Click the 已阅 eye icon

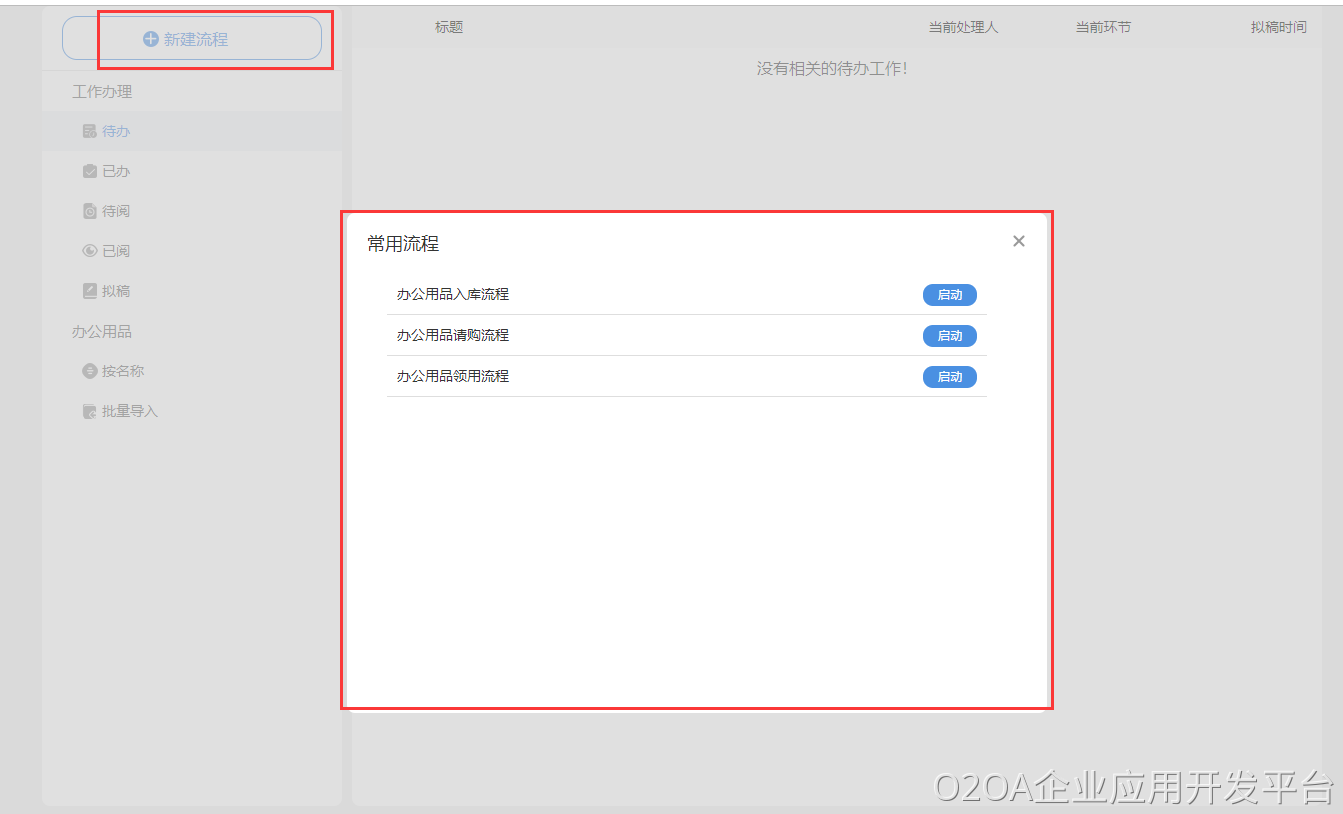[89, 251]
